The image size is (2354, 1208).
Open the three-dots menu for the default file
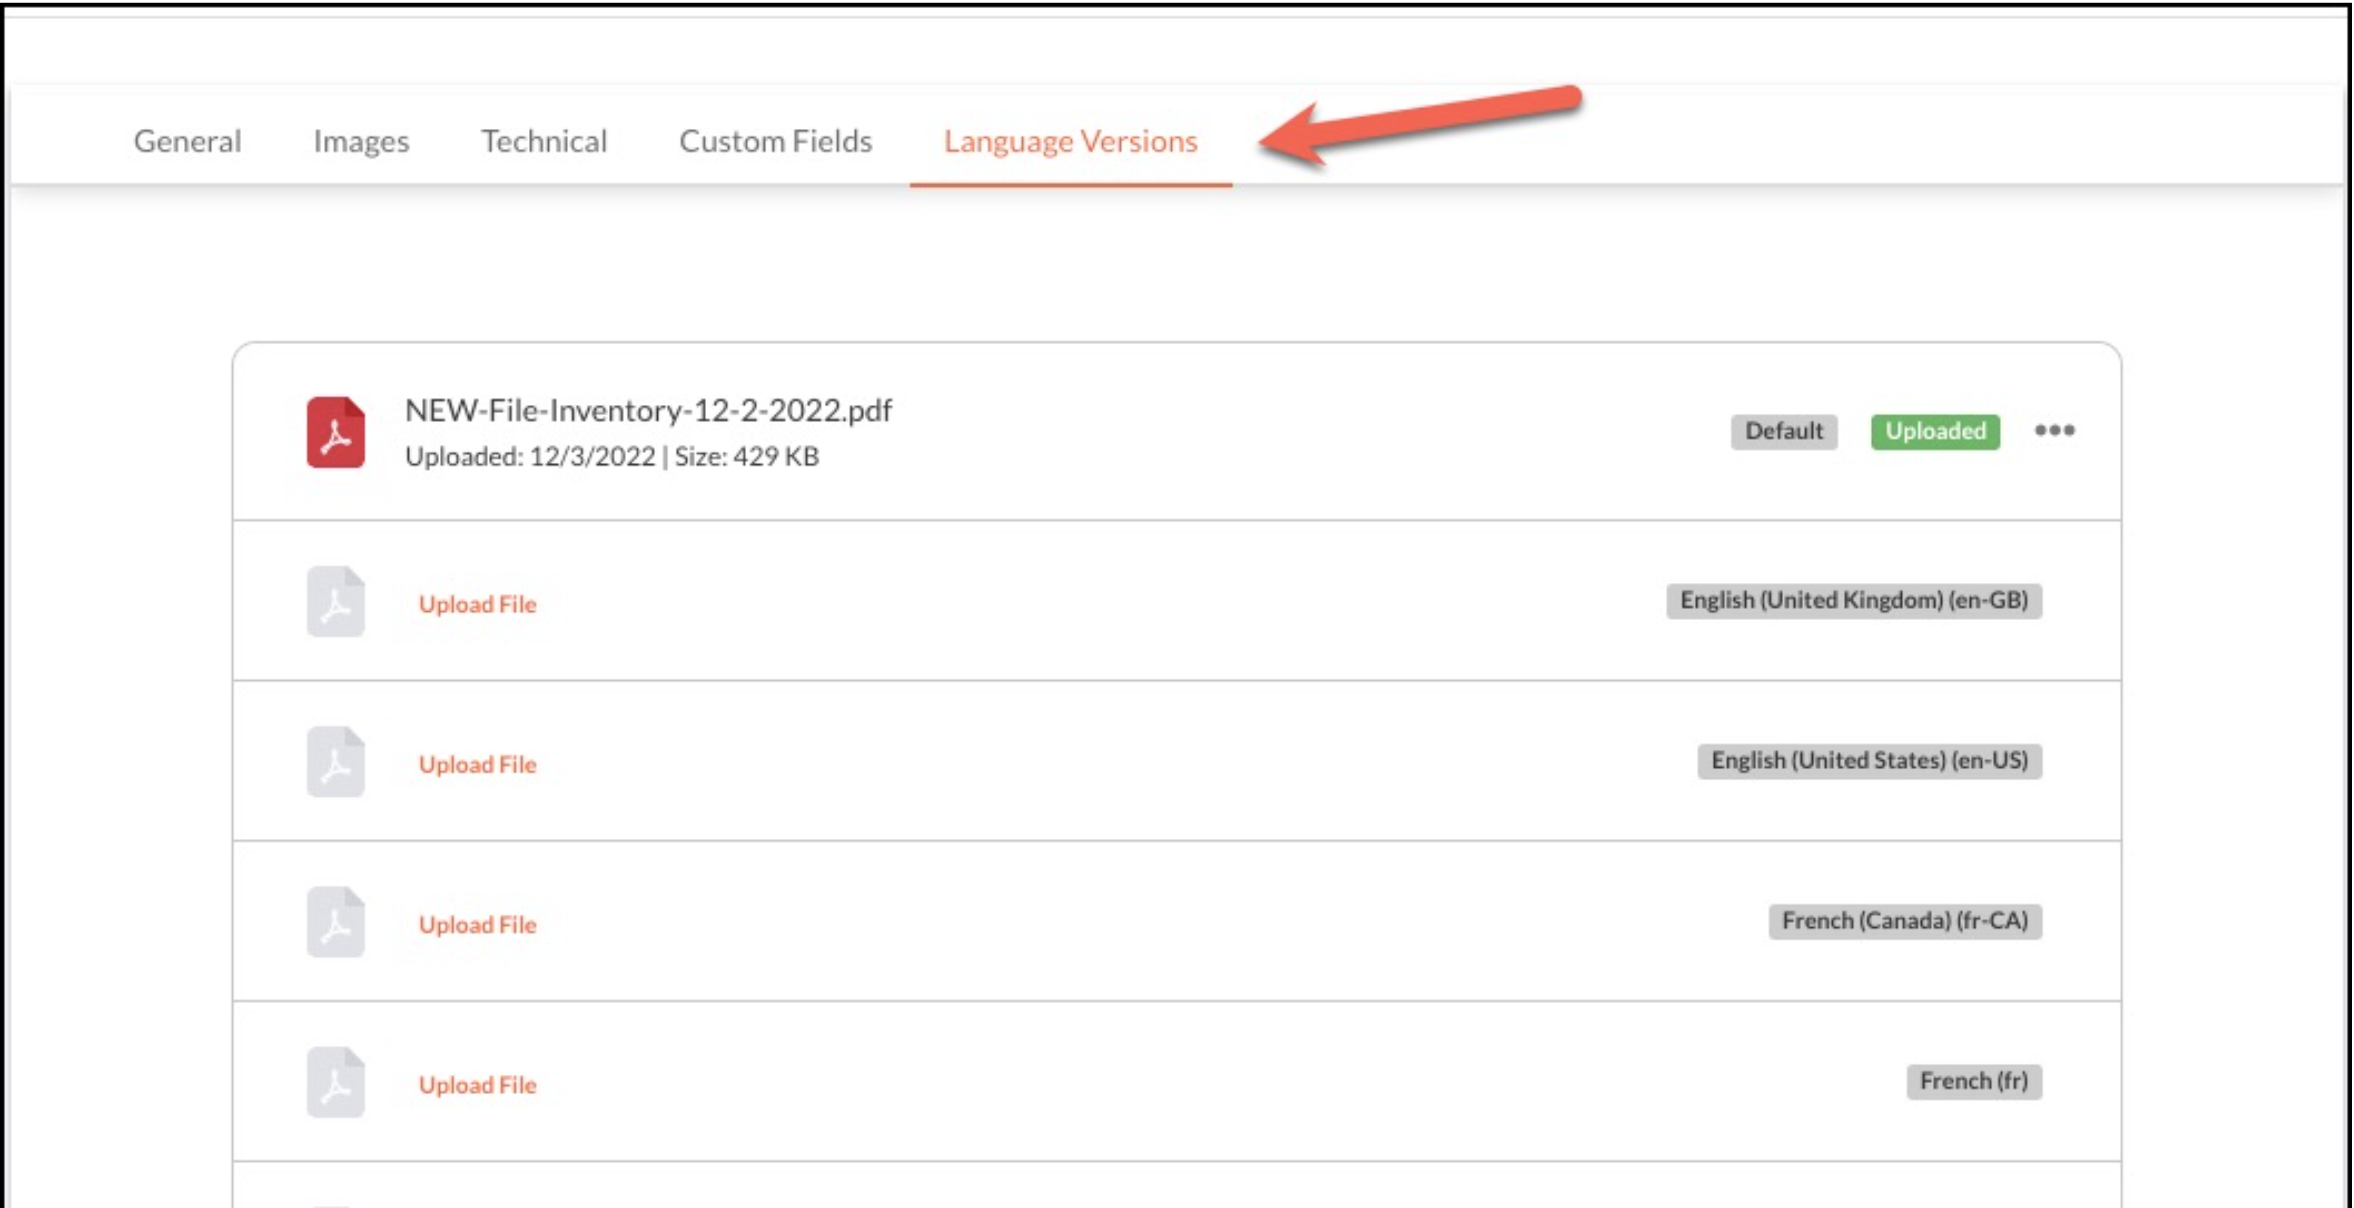click(x=2054, y=430)
